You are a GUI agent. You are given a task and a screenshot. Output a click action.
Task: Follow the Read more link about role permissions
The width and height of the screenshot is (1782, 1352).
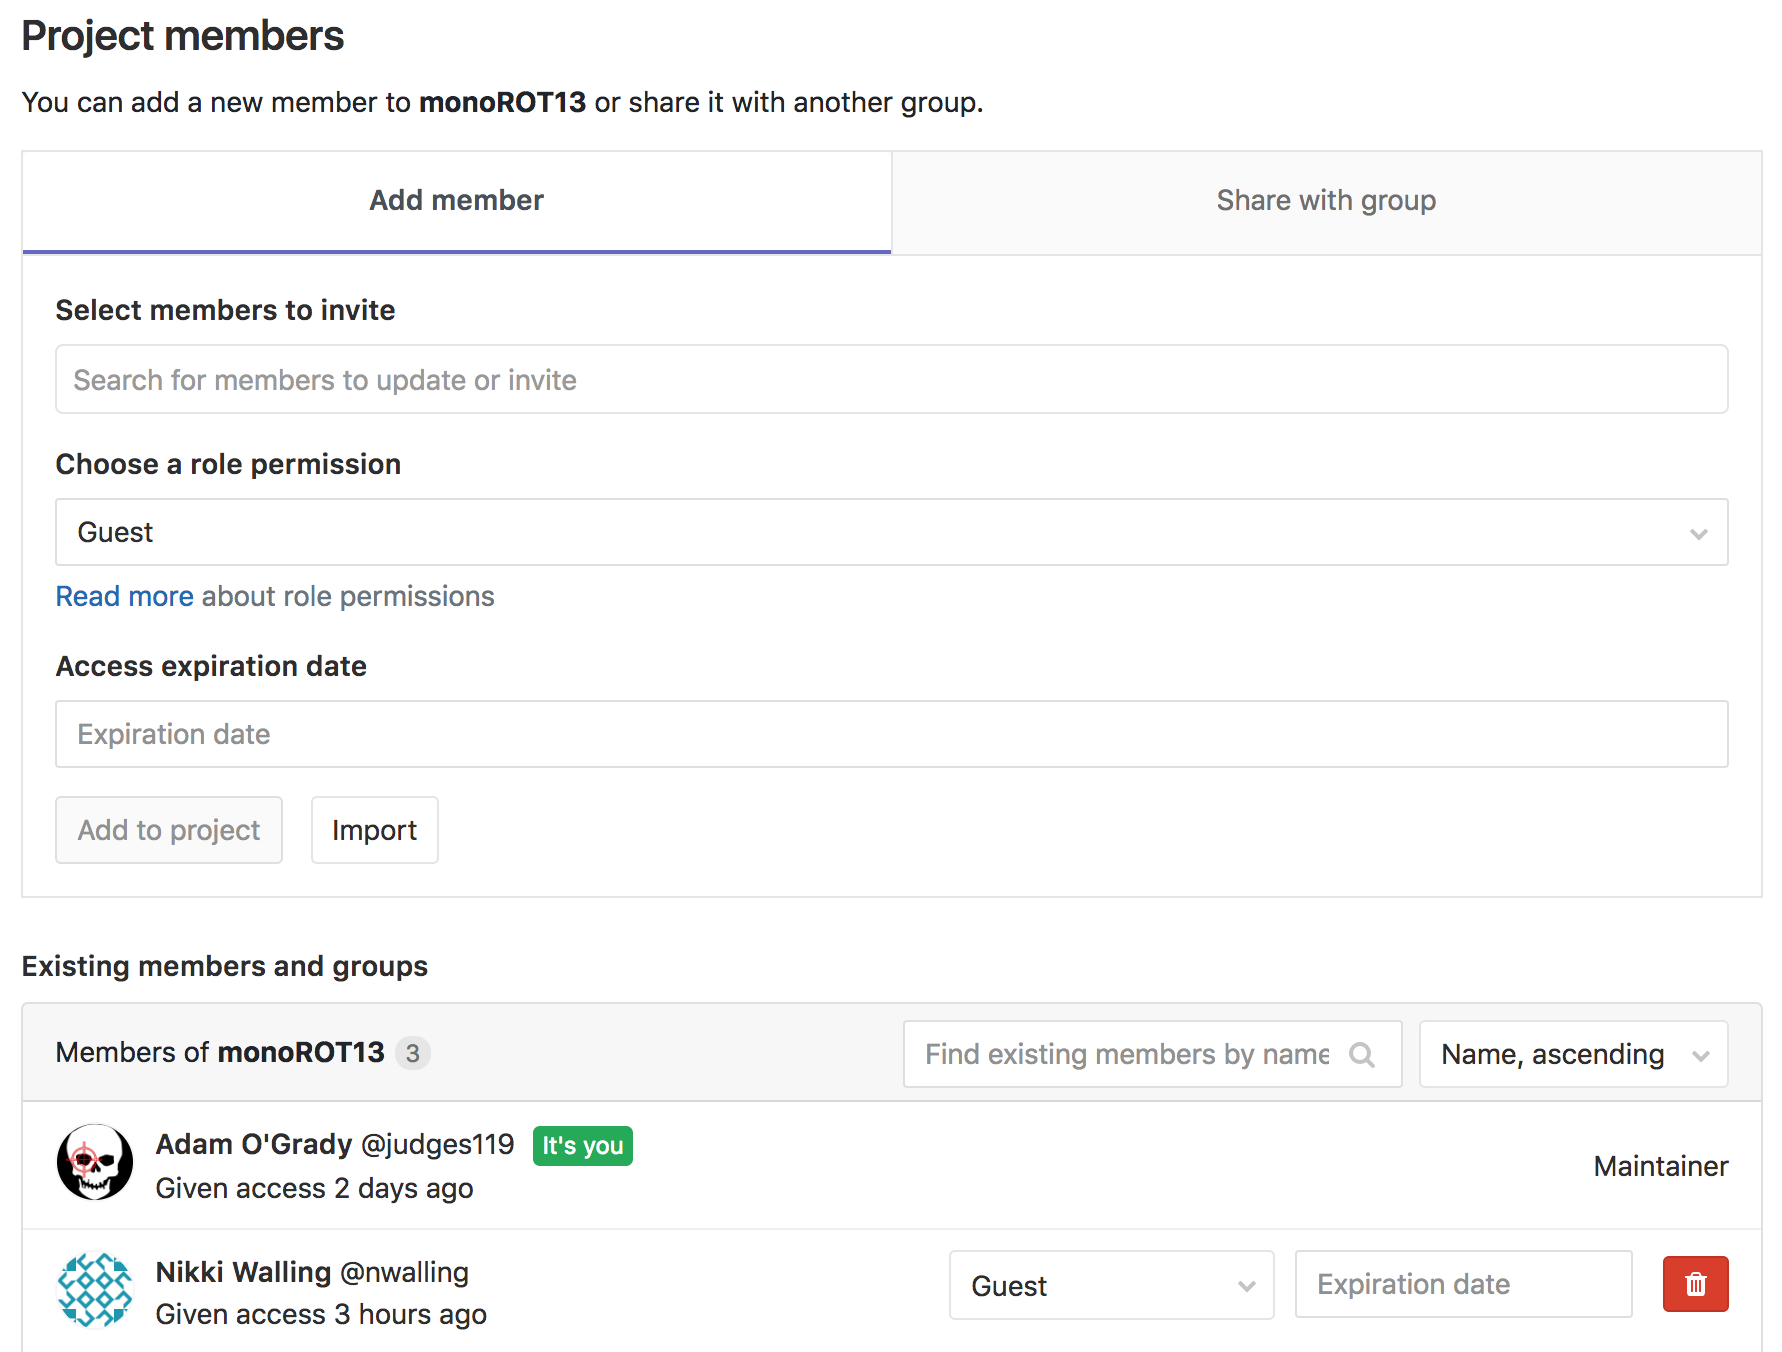coord(124,597)
